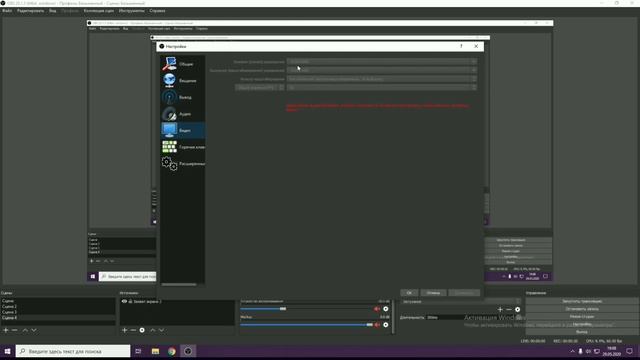Move the scene up with arrow icon

click(x=25, y=330)
